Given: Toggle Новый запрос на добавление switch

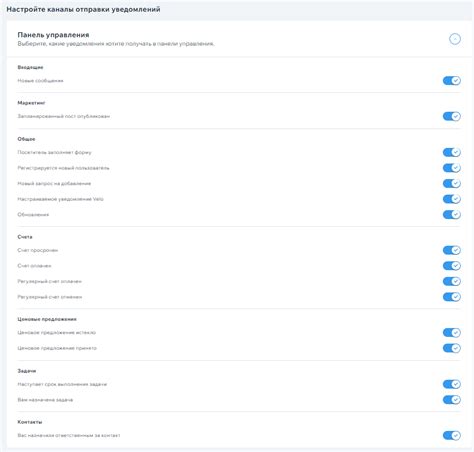Looking at the screenshot, I should (452, 183).
